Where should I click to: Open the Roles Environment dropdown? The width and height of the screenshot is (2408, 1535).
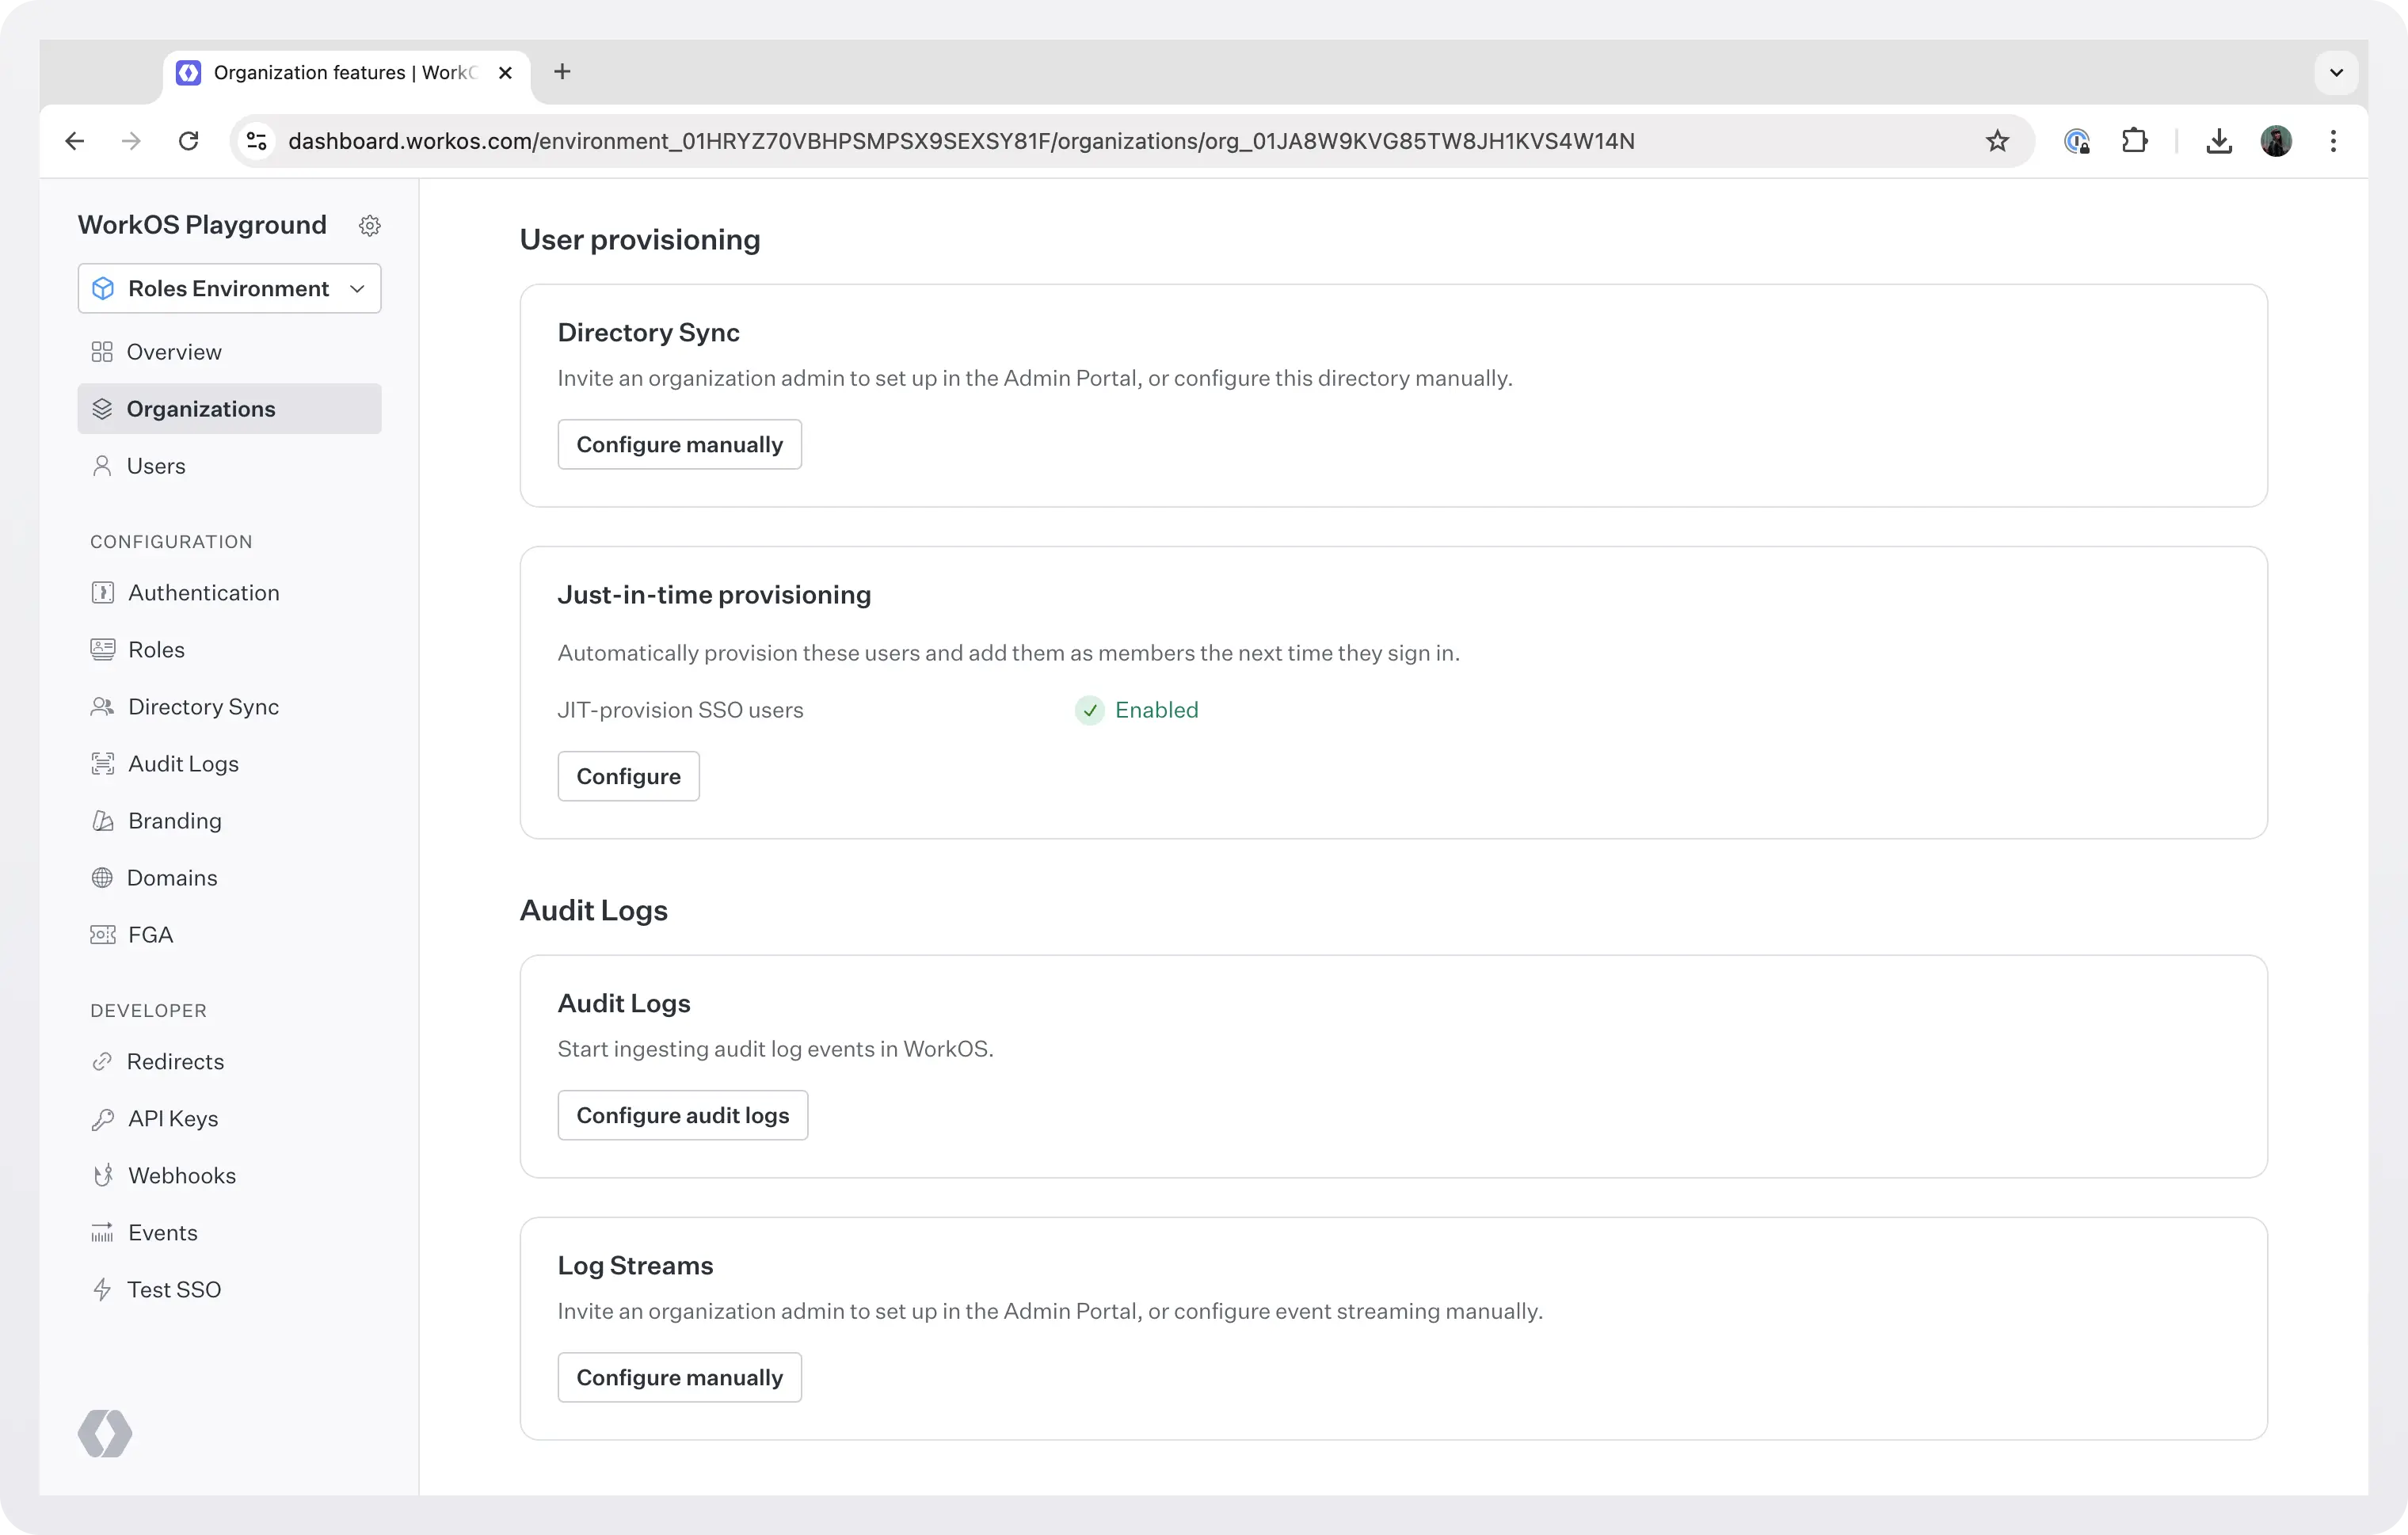point(229,288)
